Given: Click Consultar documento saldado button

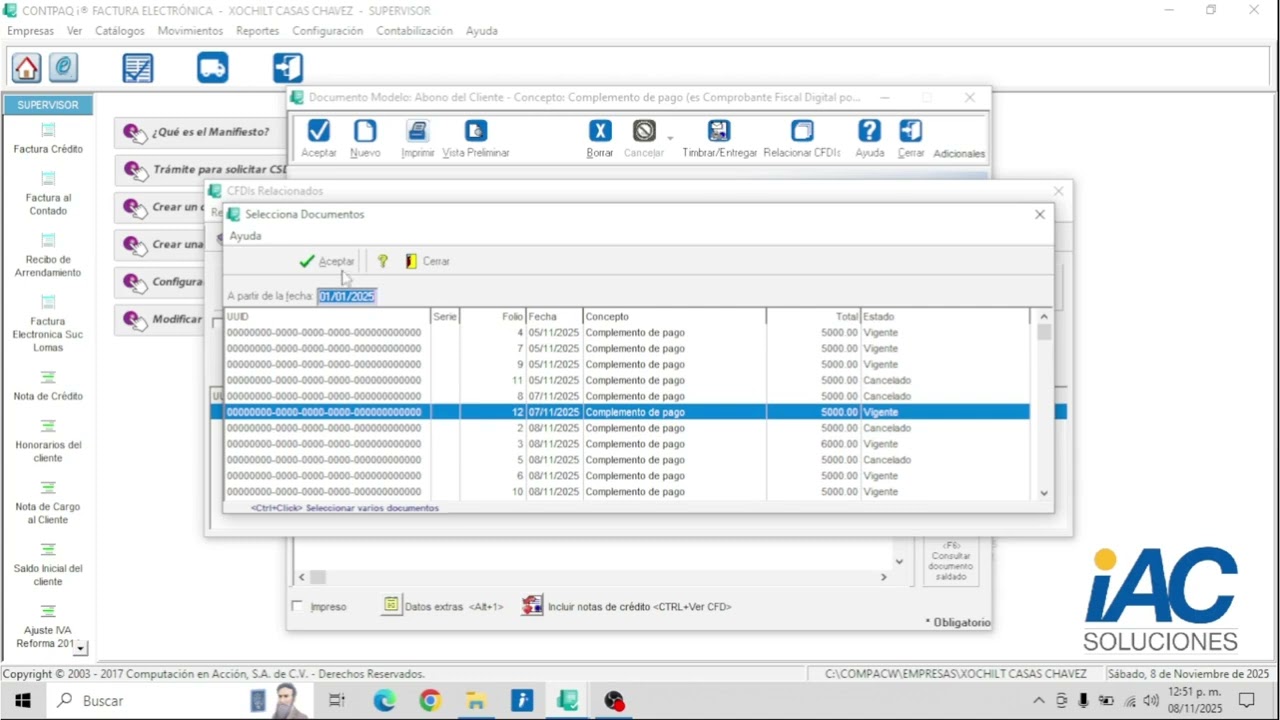Looking at the screenshot, I should 951,561.
